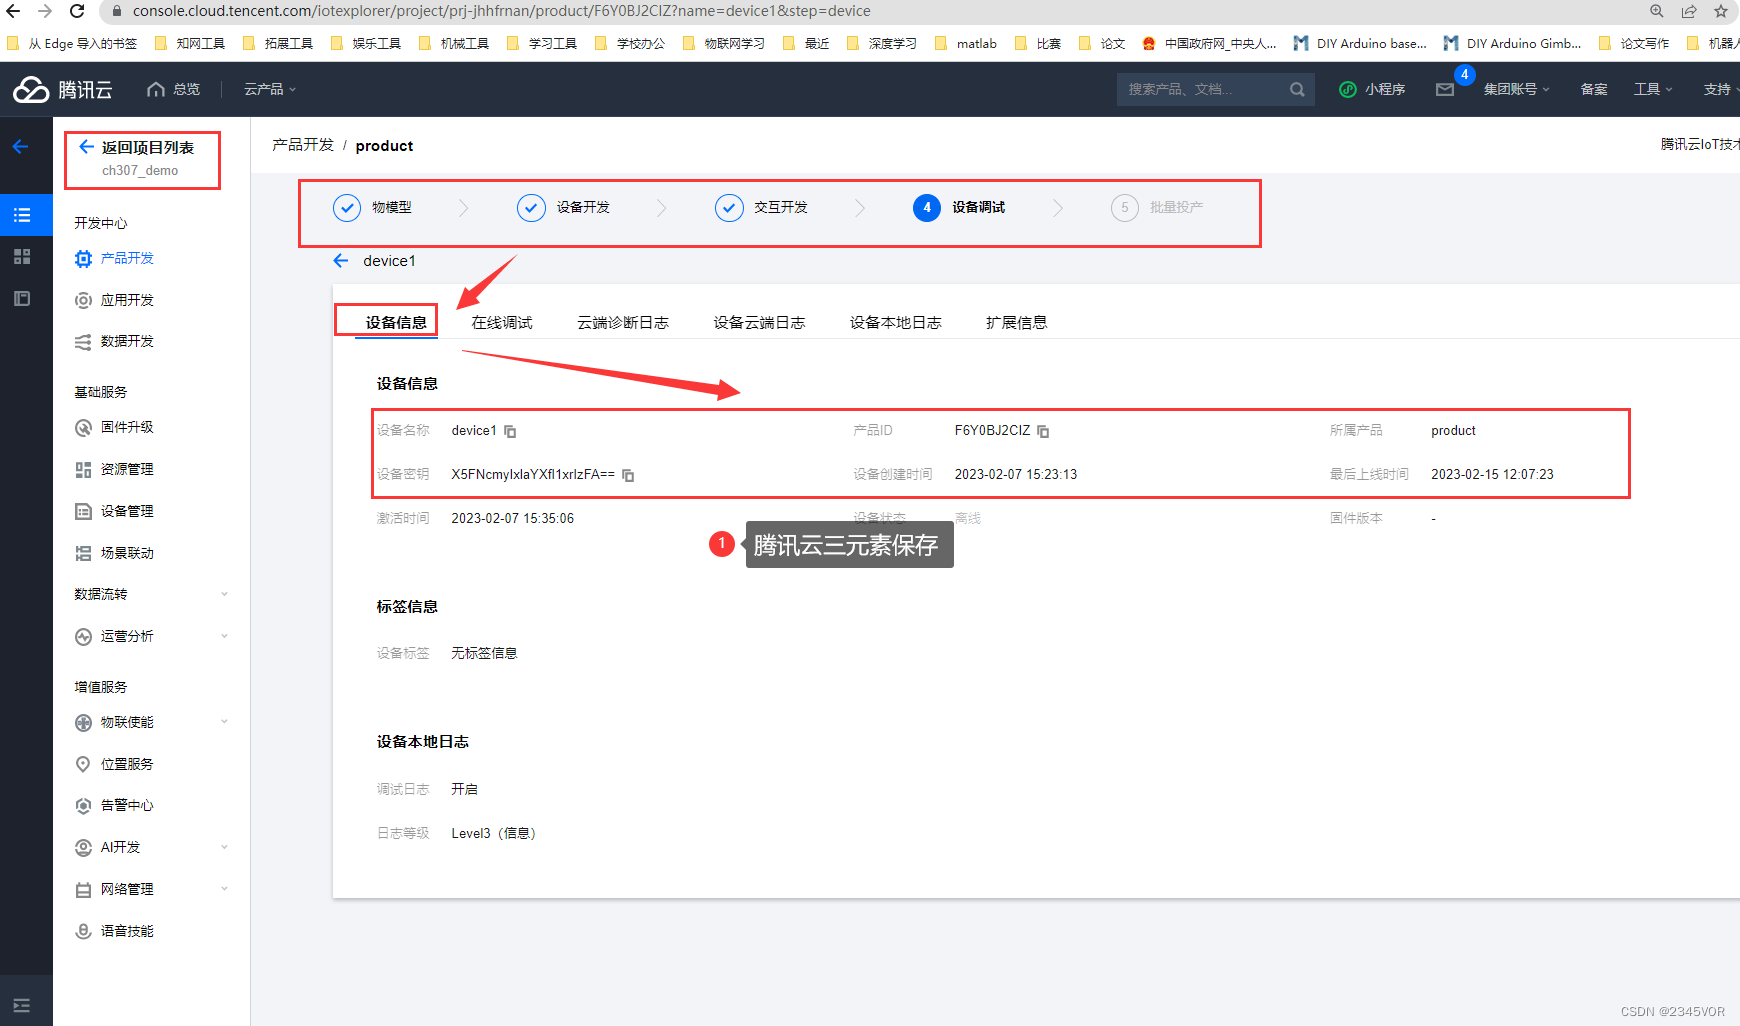Select the 设备调试 step
The width and height of the screenshot is (1740, 1026).
[x=960, y=207]
